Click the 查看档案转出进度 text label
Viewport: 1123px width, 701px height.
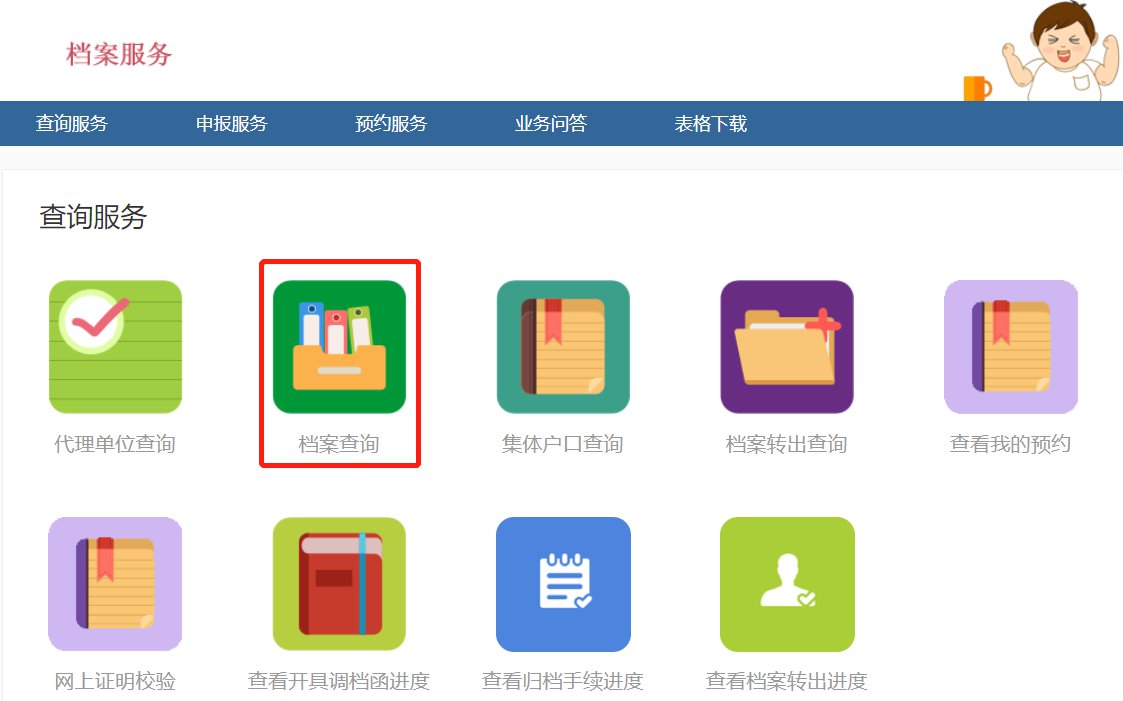point(786,681)
